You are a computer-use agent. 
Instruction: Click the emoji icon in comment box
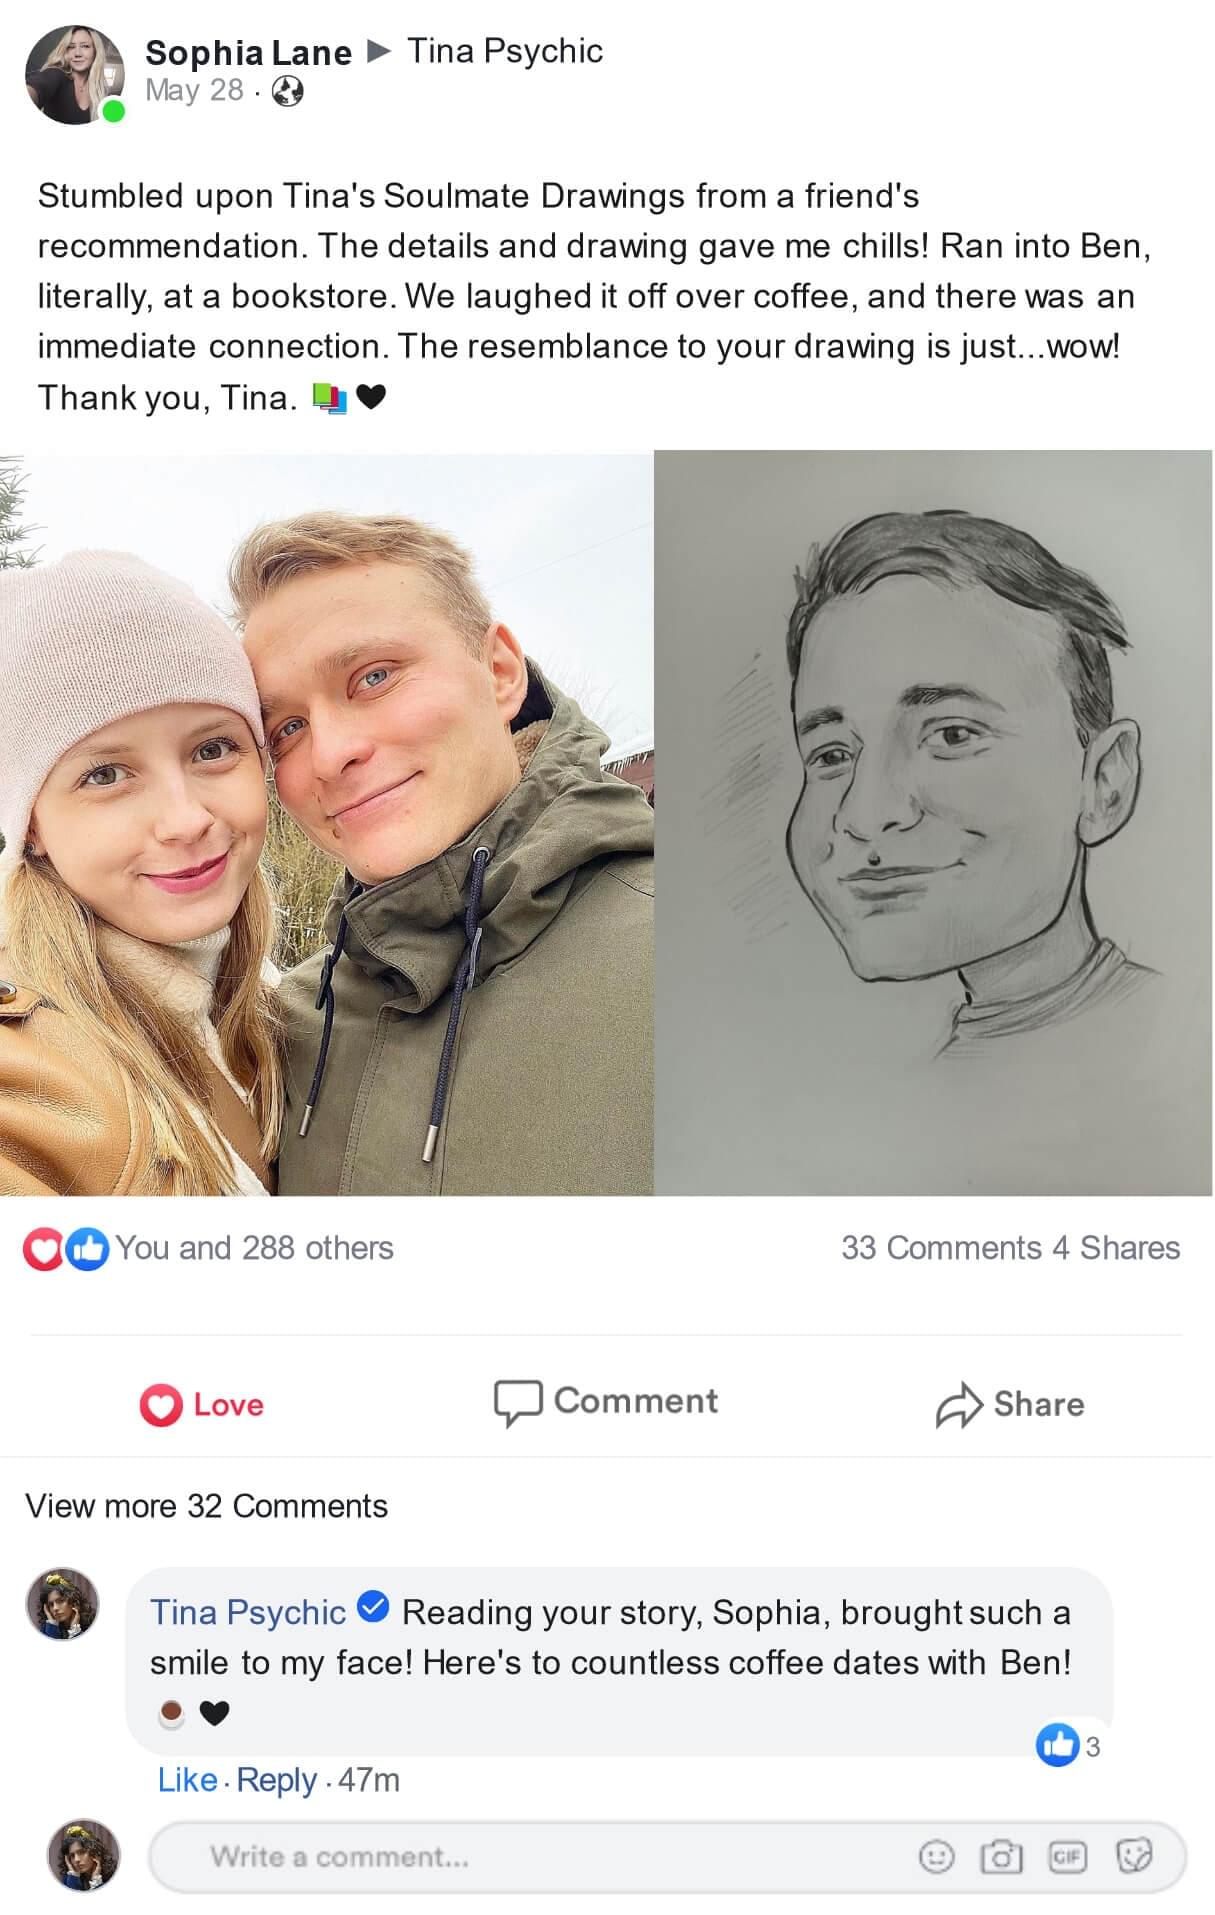pos(935,1857)
